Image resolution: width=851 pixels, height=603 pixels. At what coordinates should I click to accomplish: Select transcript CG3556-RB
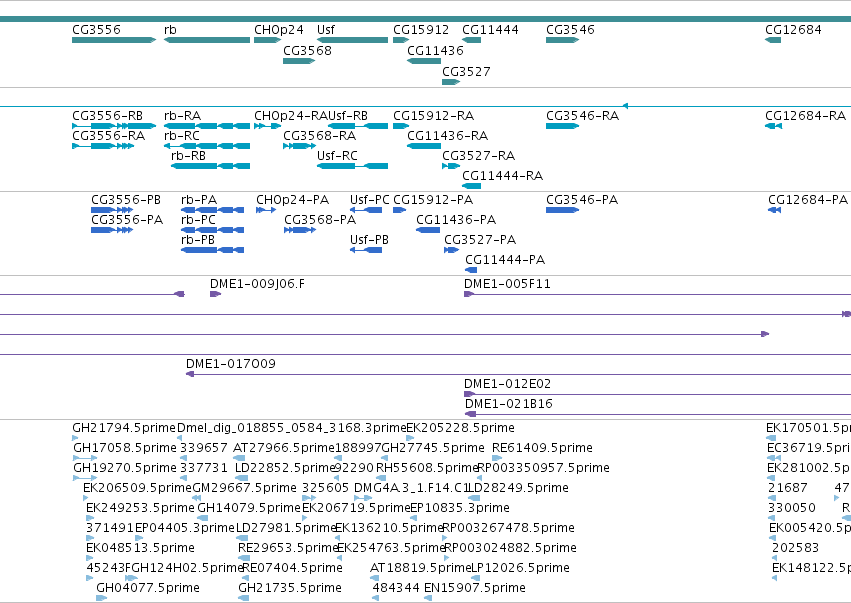pyautogui.click(x=114, y=126)
